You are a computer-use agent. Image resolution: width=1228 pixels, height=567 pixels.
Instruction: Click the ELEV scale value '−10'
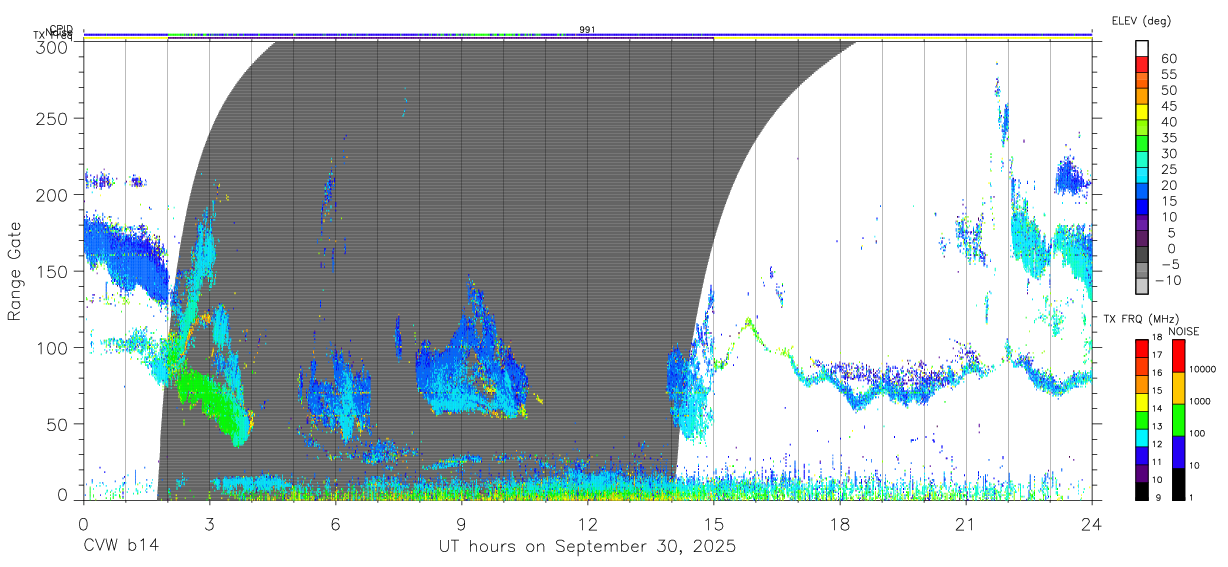[1166, 279]
